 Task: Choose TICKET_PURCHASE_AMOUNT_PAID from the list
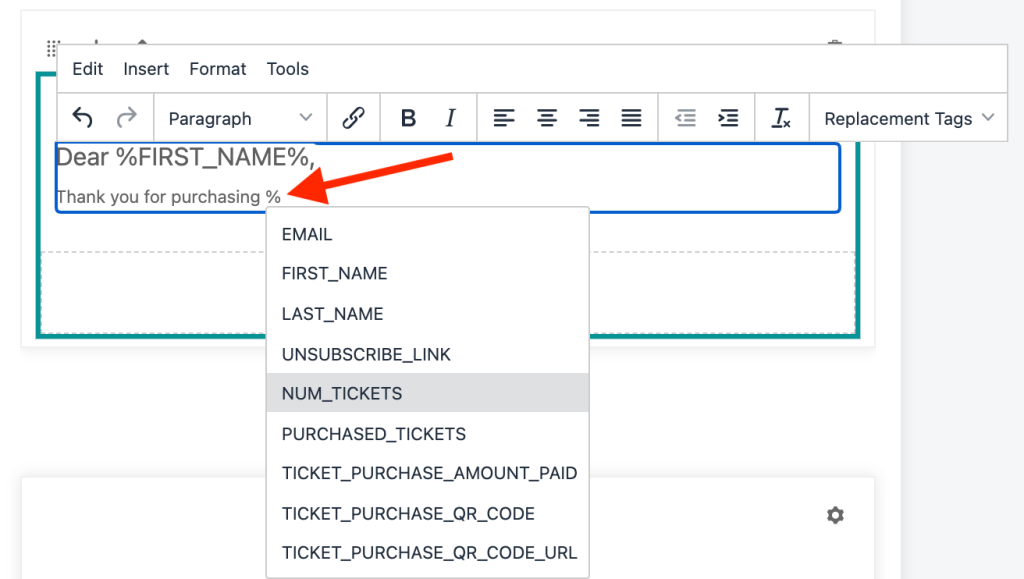tap(428, 473)
